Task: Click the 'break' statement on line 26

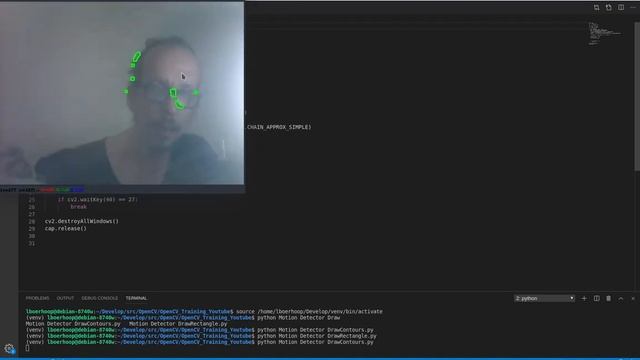Action: tap(78, 207)
